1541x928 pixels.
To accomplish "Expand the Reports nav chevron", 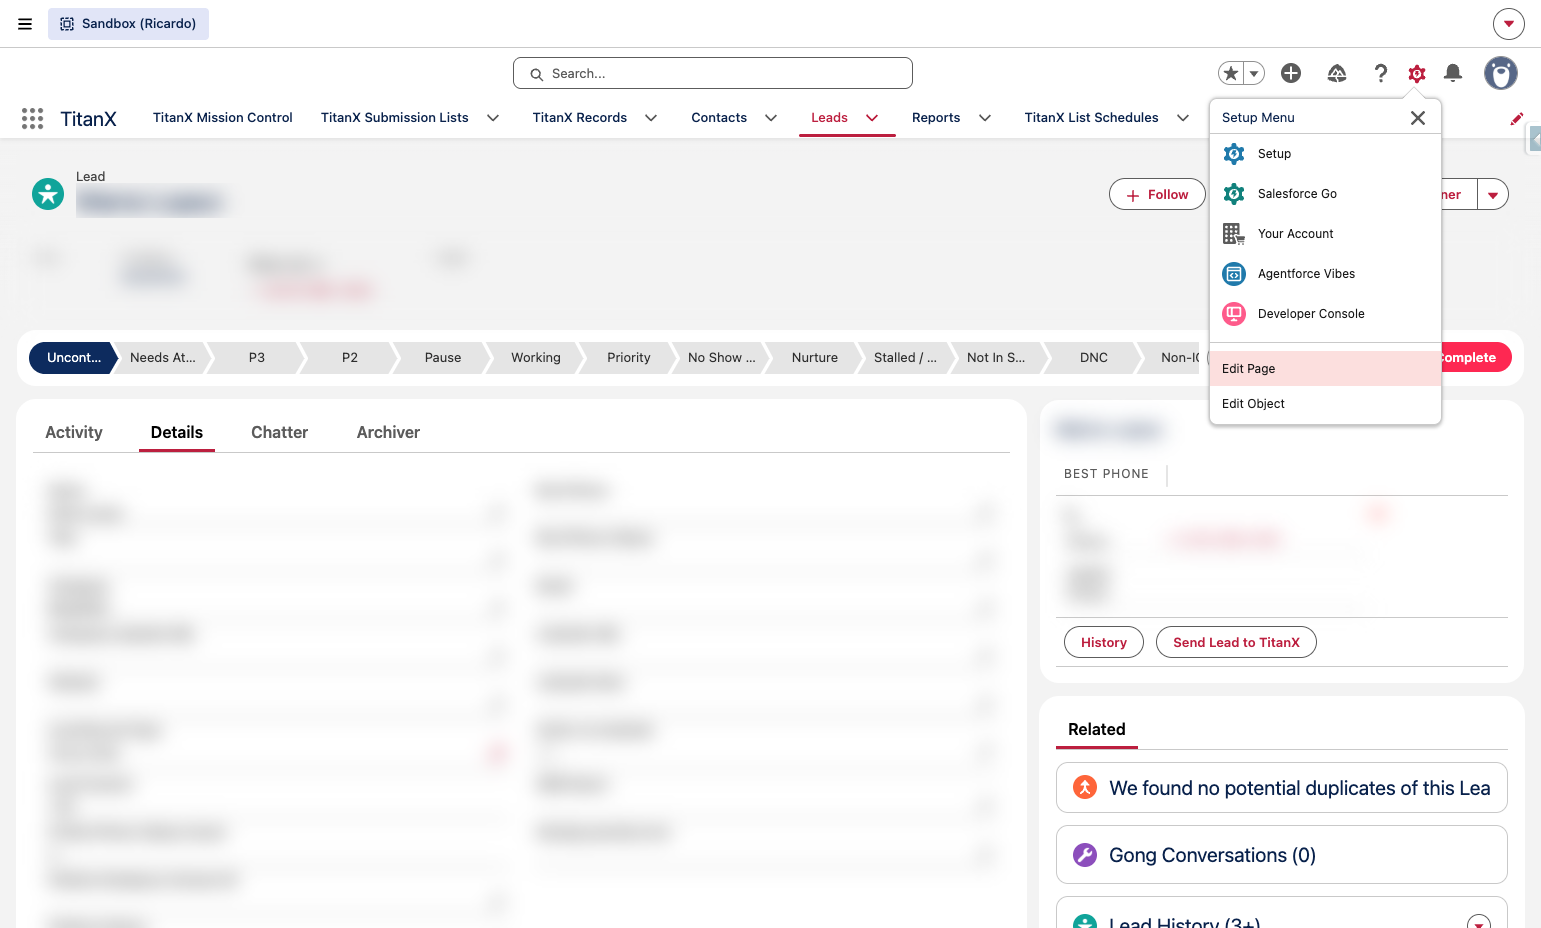I will click(x=985, y=118).
